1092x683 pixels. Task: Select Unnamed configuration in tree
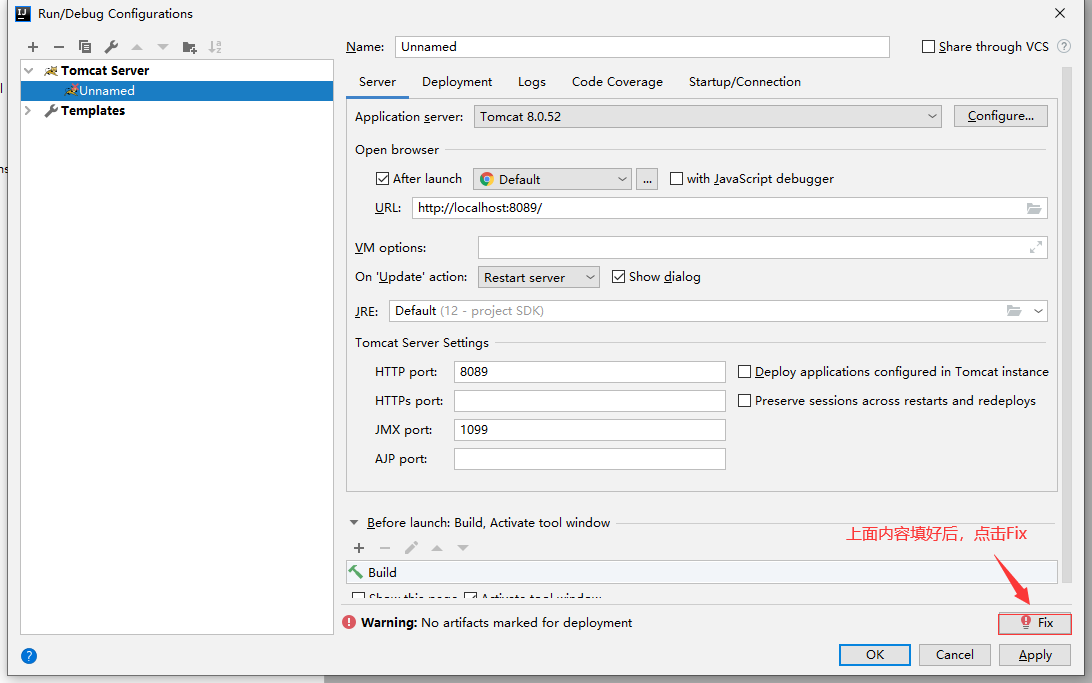[177, 91]
